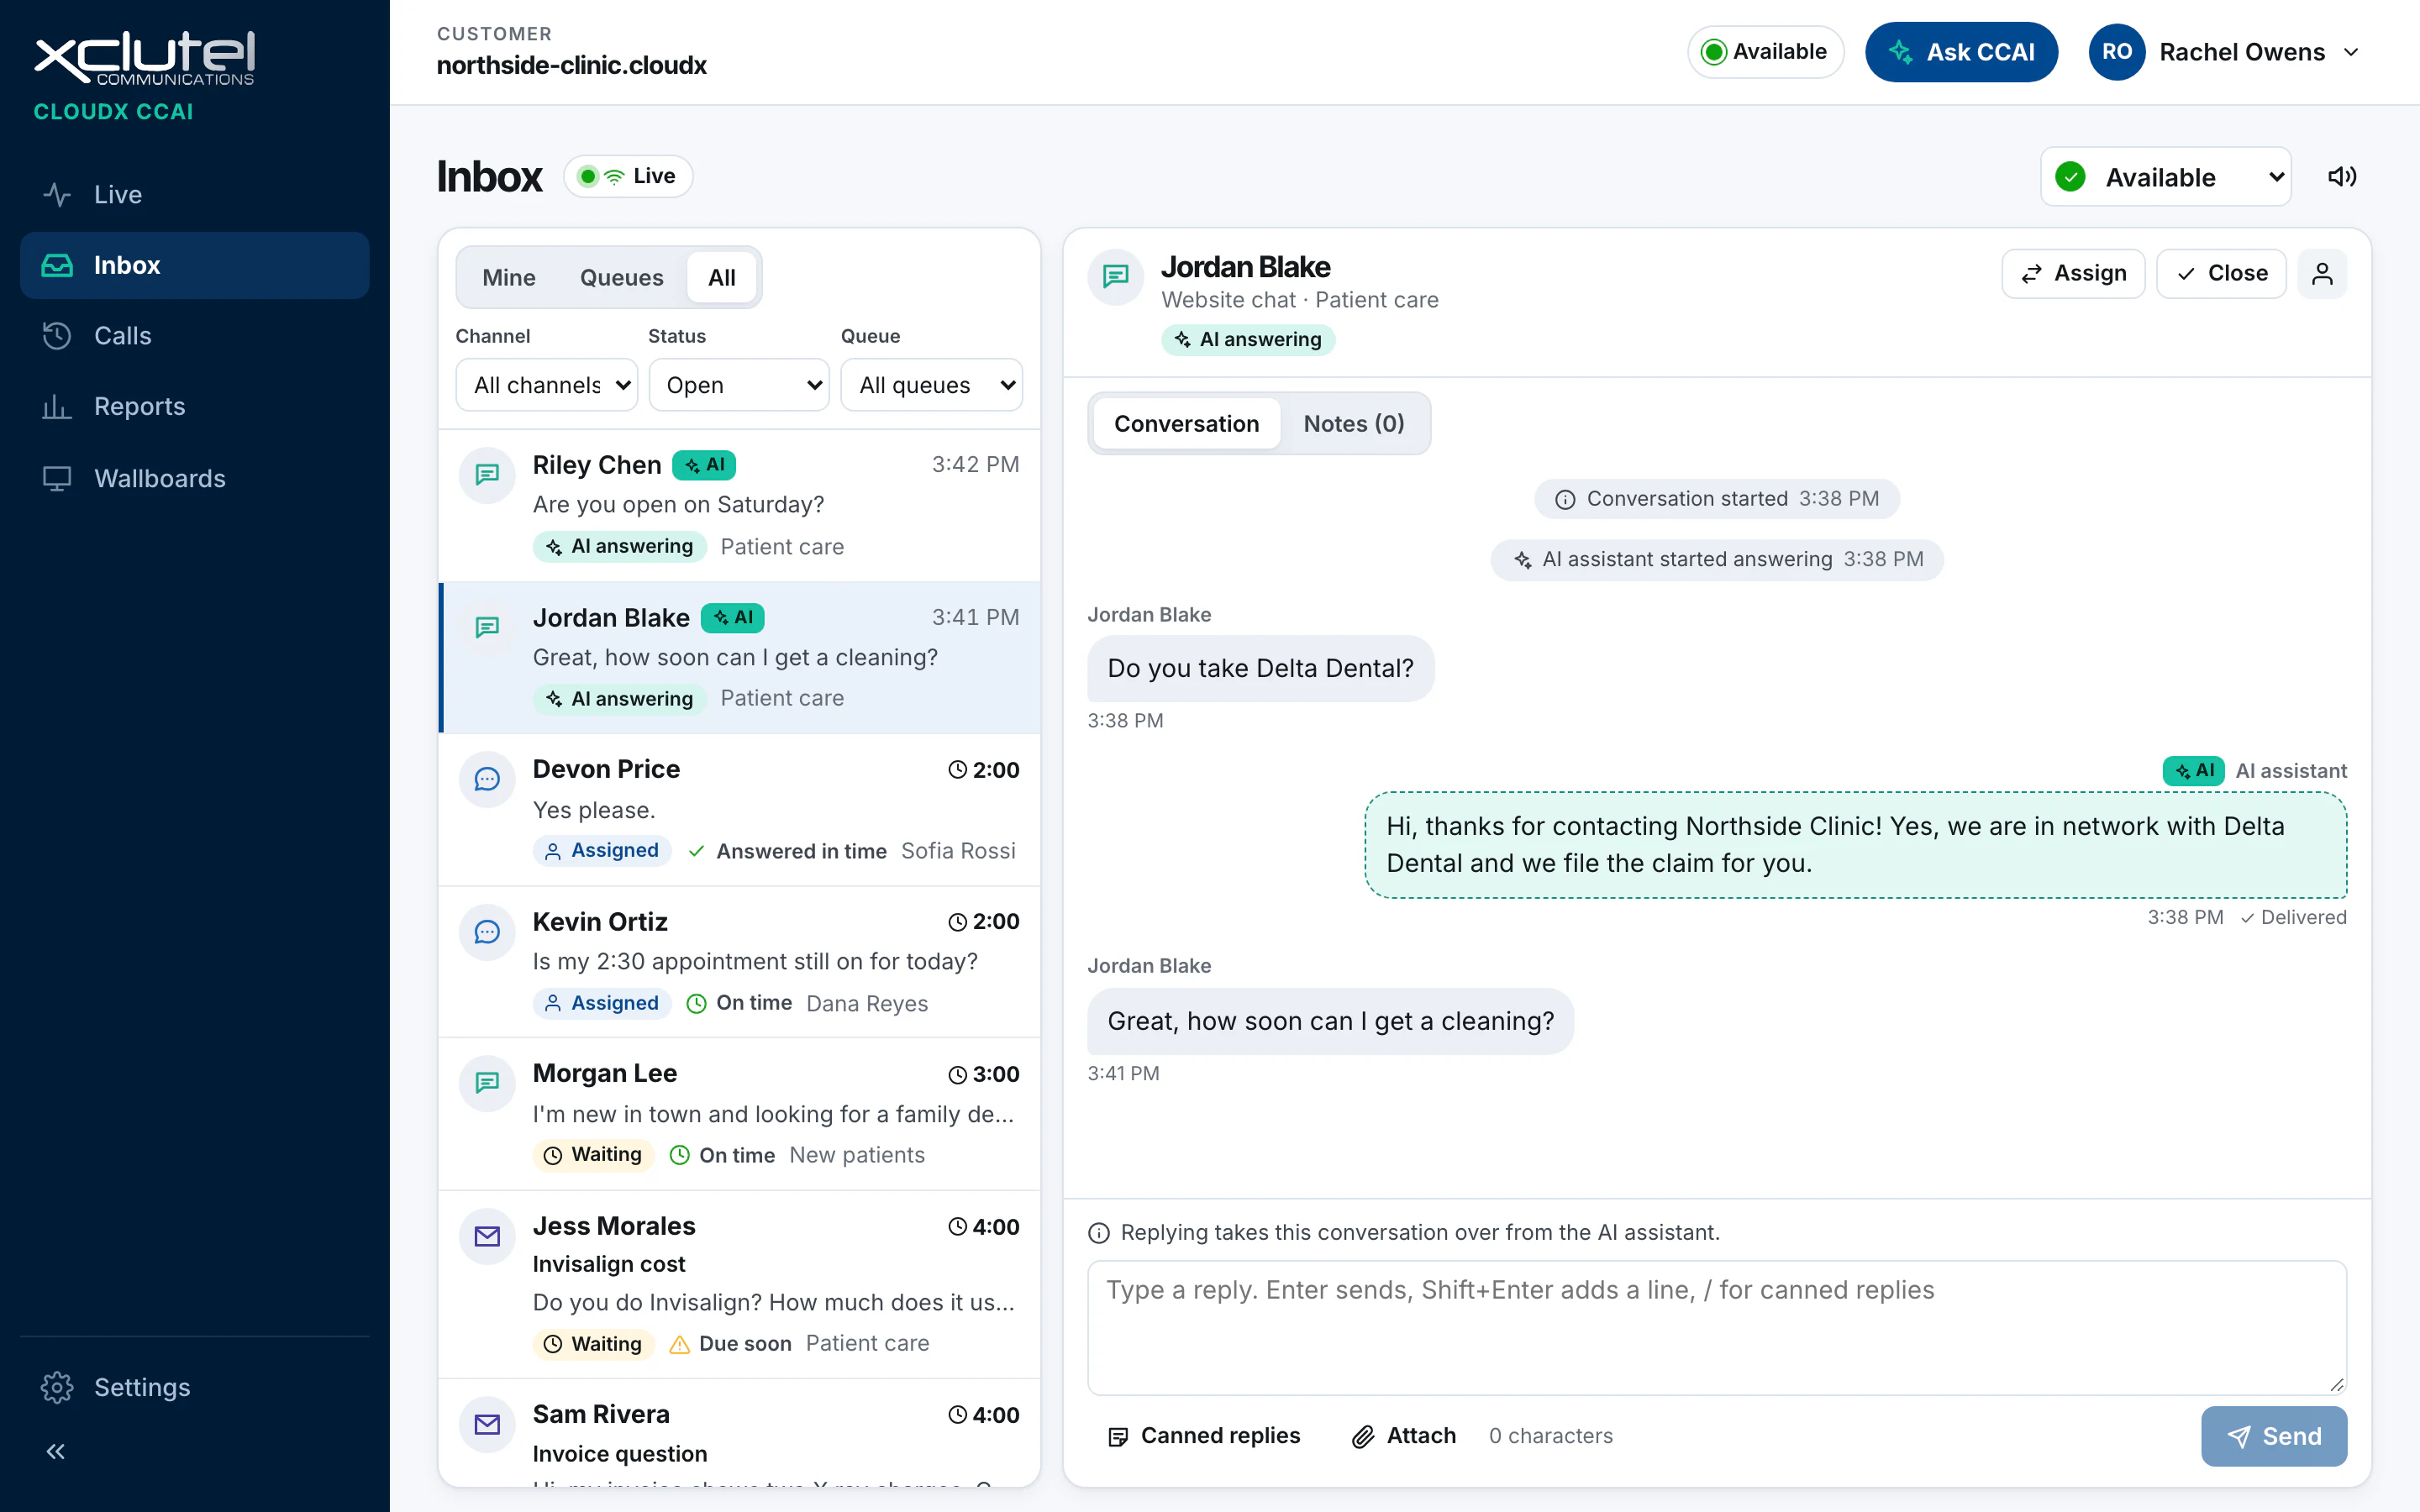
Task: Open the All channels filter dropdown
Action: [547, 385]
